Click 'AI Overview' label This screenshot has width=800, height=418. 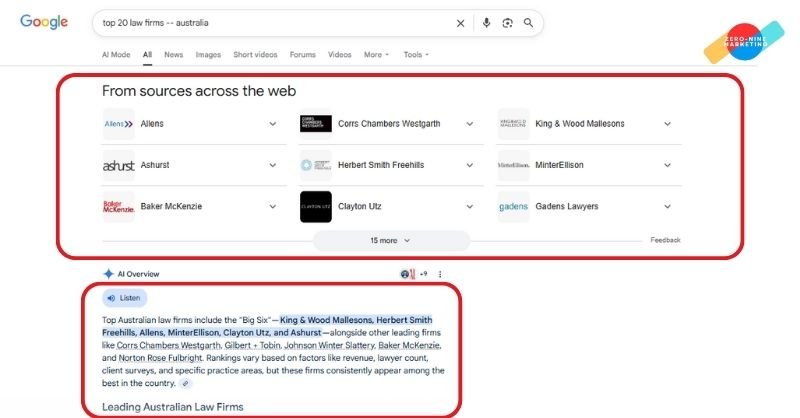click(x=138, y=274)
